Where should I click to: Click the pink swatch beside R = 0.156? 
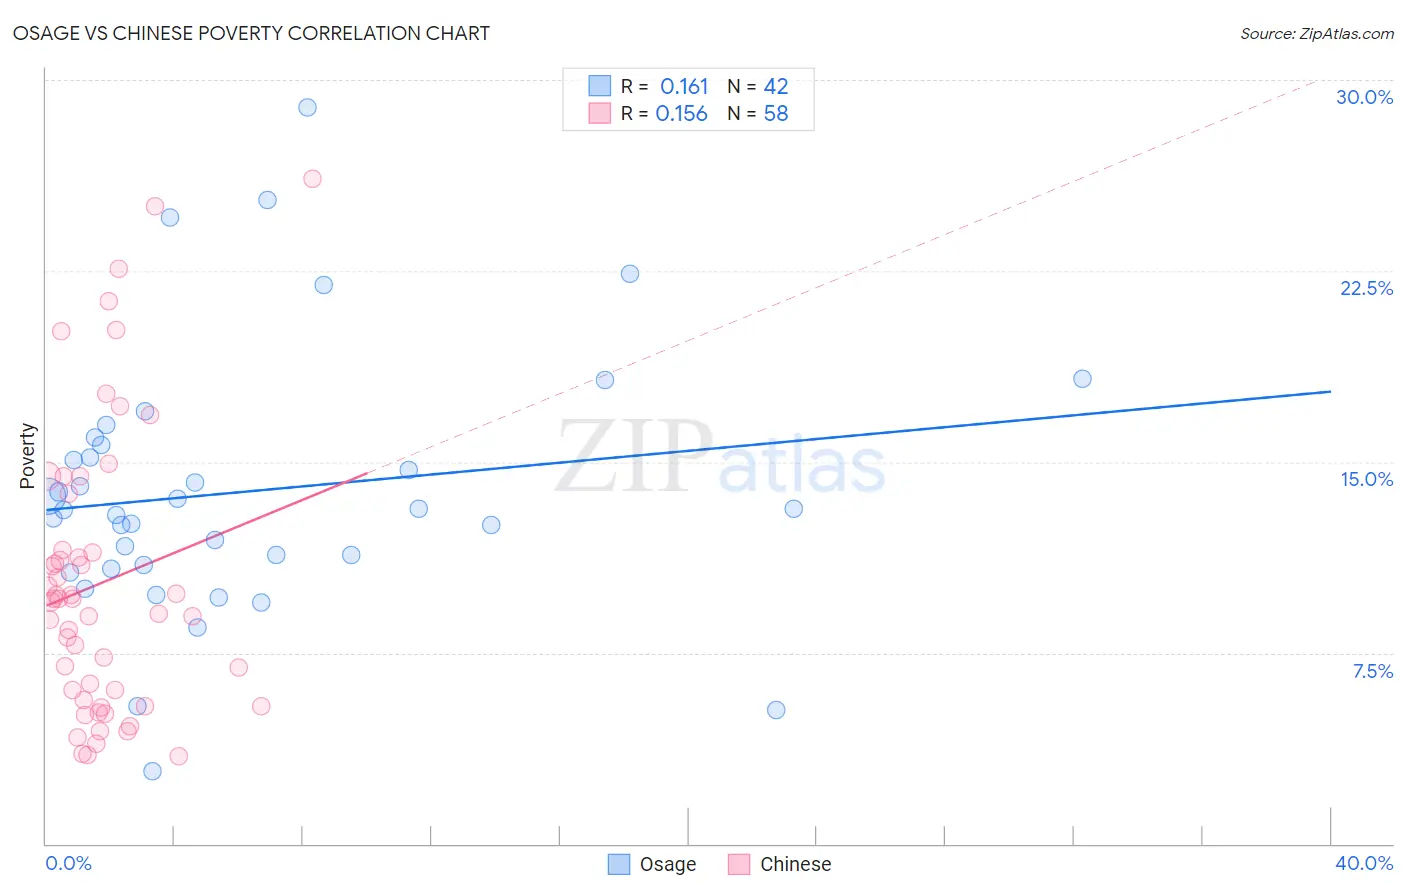tap(599, 113)
